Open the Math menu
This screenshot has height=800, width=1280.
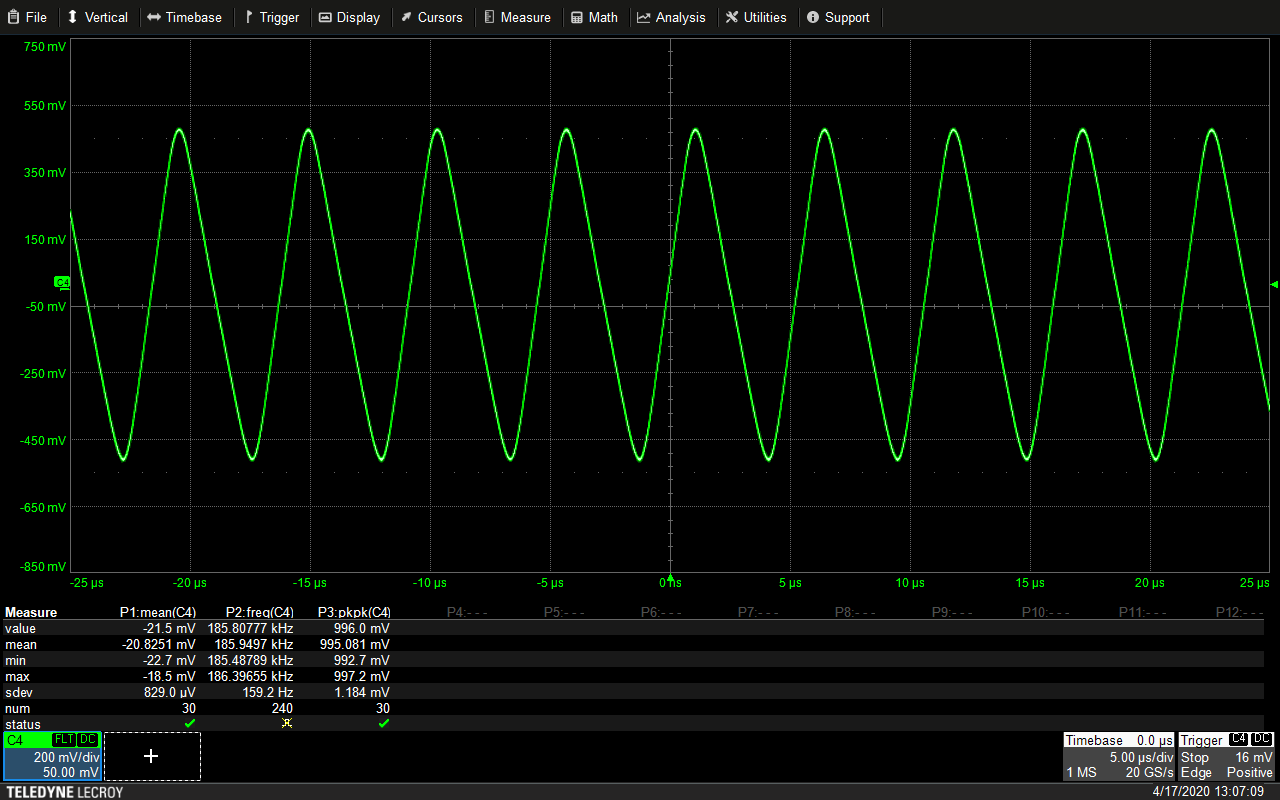pos(595,17)
